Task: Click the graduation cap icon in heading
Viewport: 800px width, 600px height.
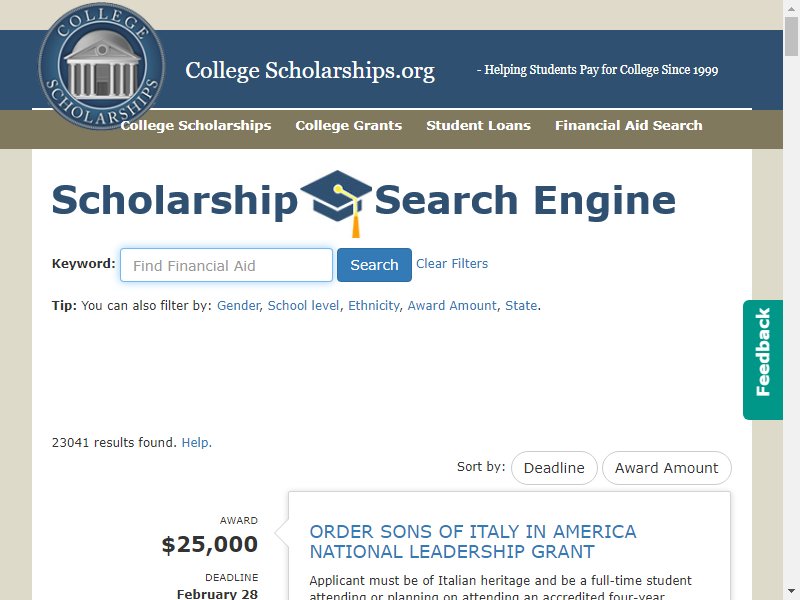Action: (336, 204)
